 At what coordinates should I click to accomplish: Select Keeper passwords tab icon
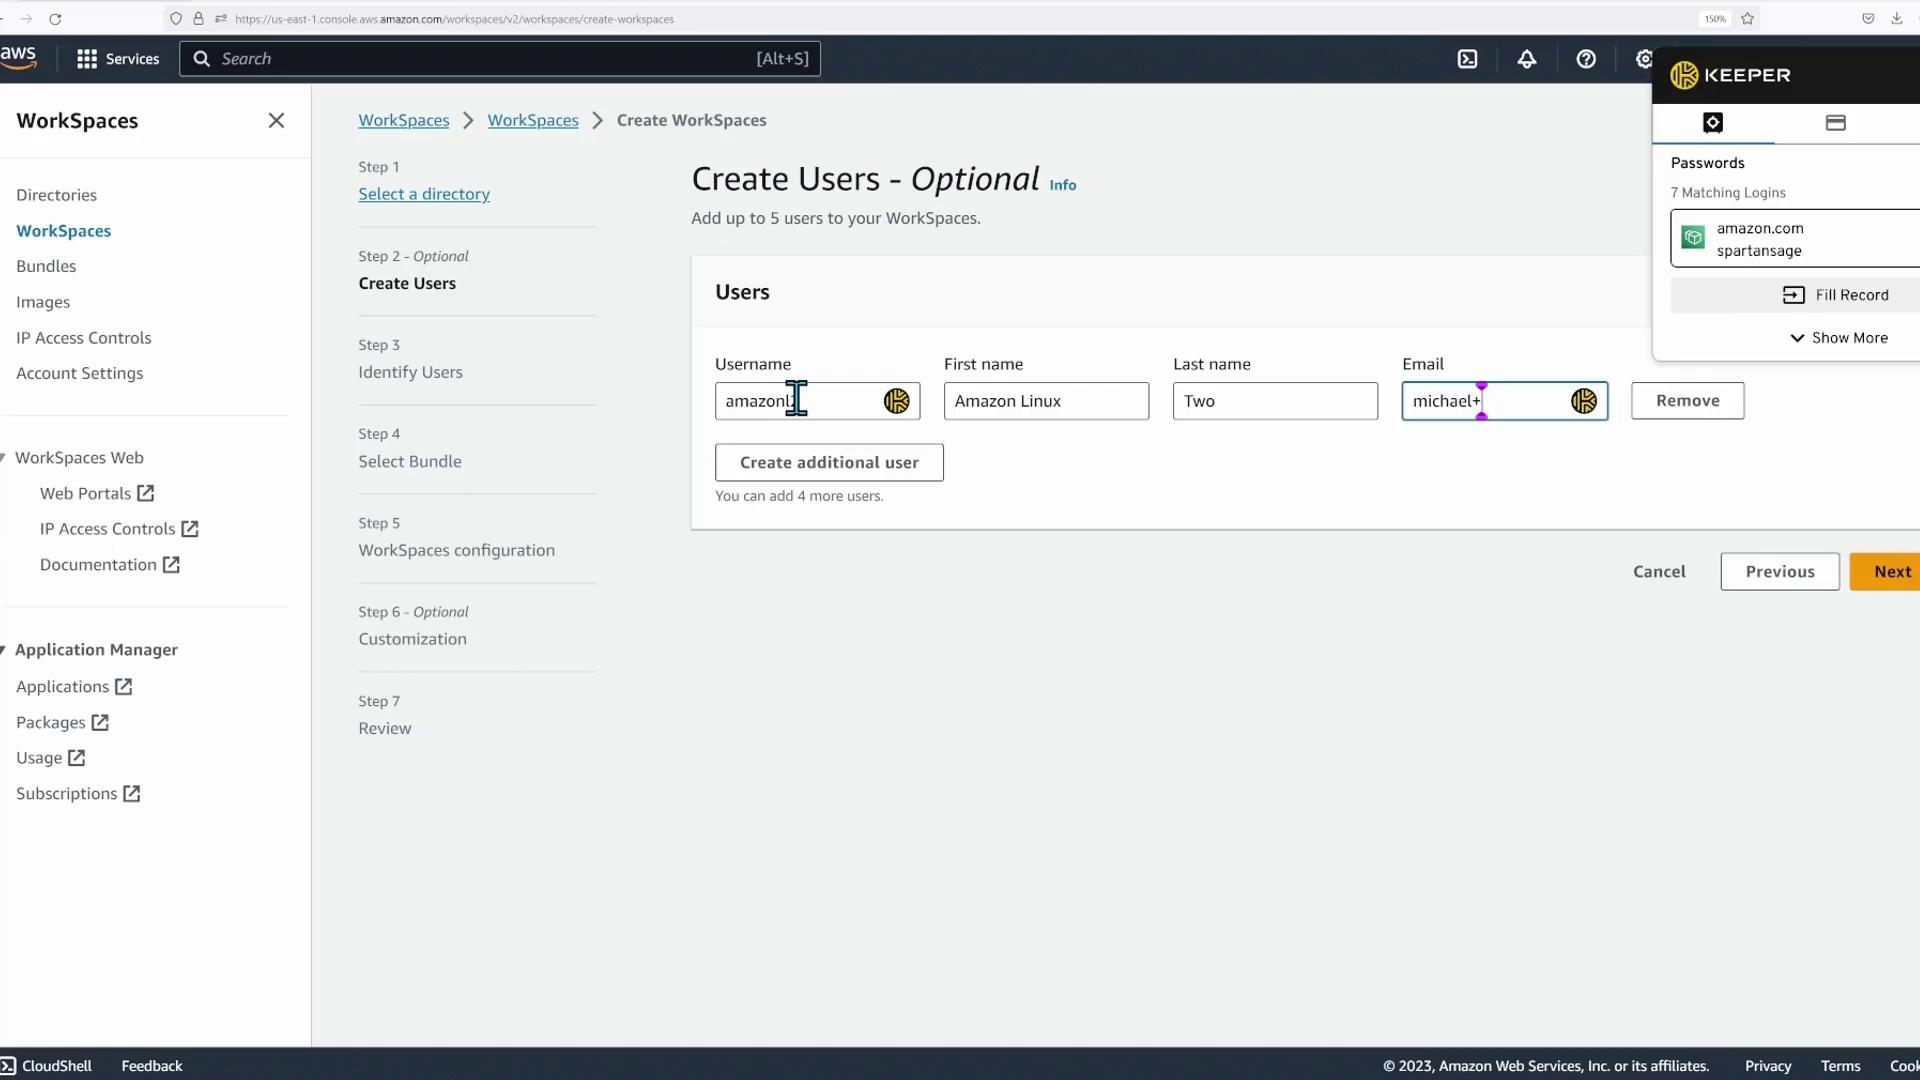coord(1712,123)
